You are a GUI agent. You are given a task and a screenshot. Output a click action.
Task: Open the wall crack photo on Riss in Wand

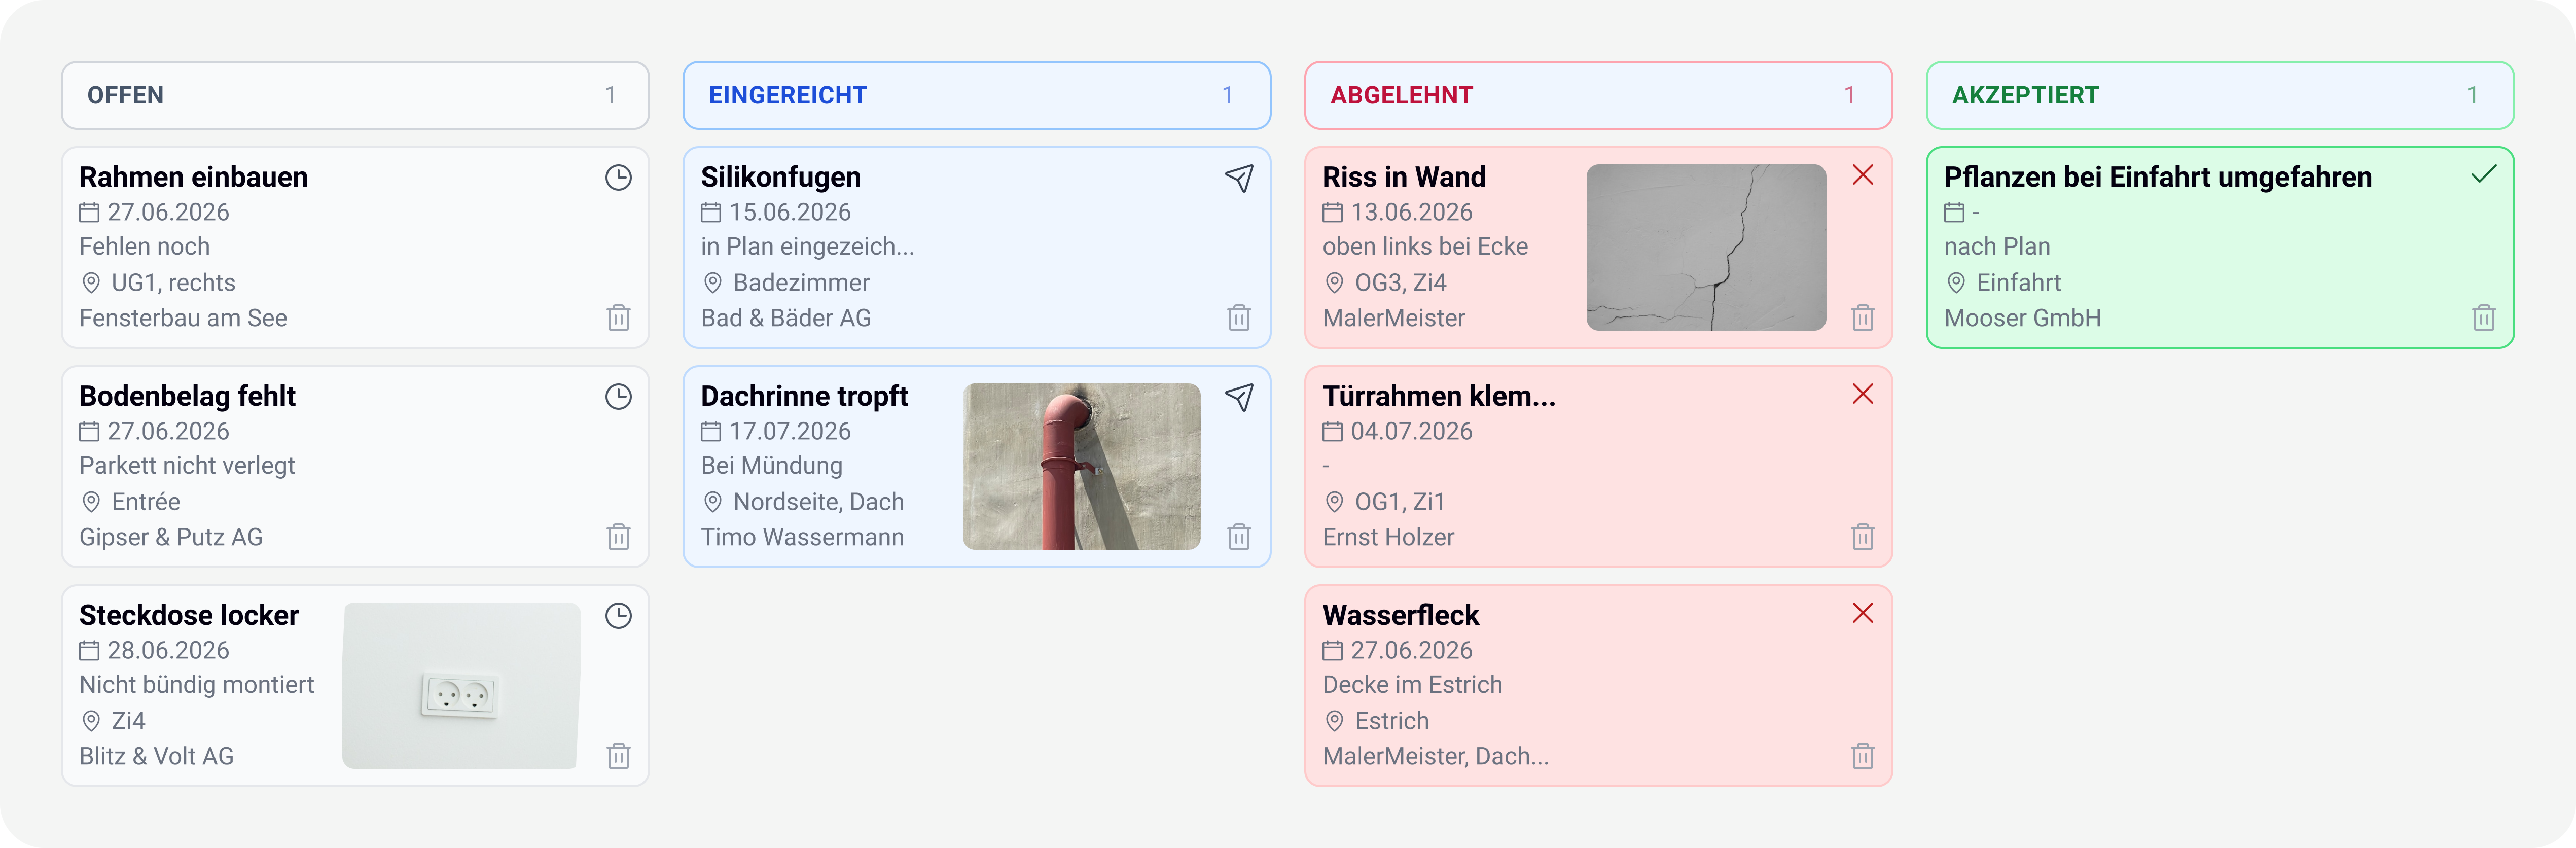pos(1706,247)
